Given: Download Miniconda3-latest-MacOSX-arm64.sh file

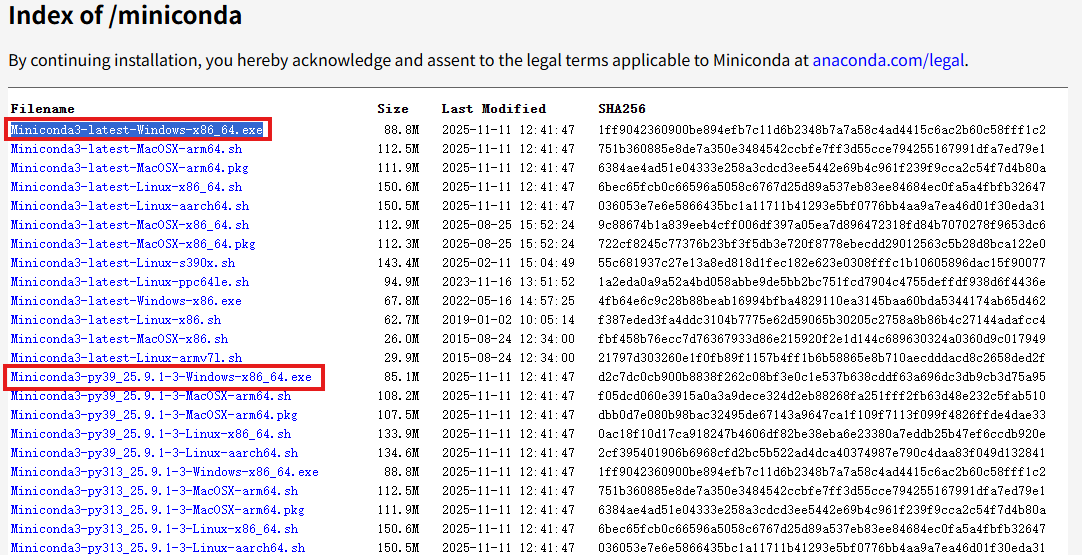Looking at the screenshot, I should point(126,149).
